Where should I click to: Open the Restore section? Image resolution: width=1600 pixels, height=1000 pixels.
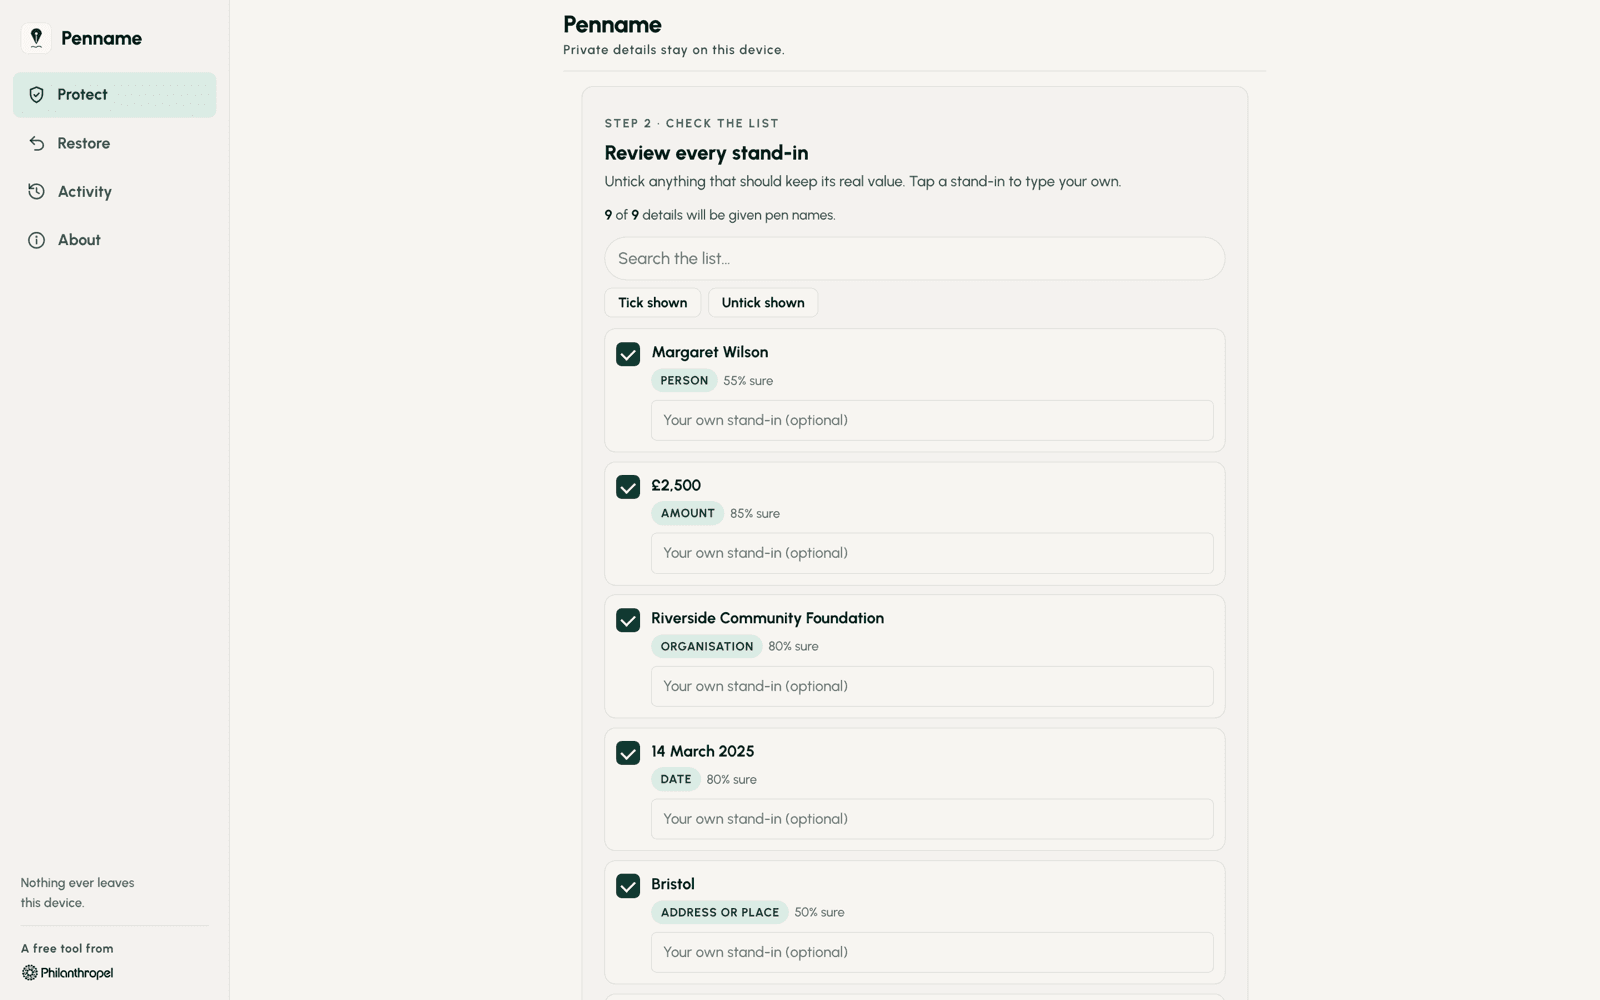coord(114,143)
